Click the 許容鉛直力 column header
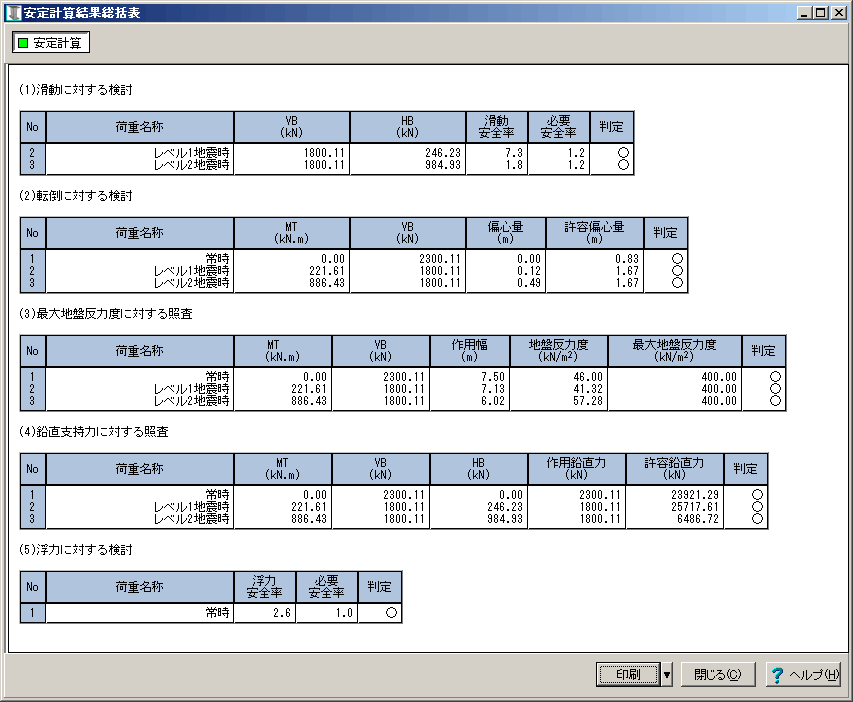The width and height of the screenshot is (853, 702). [x=675, y=469]
